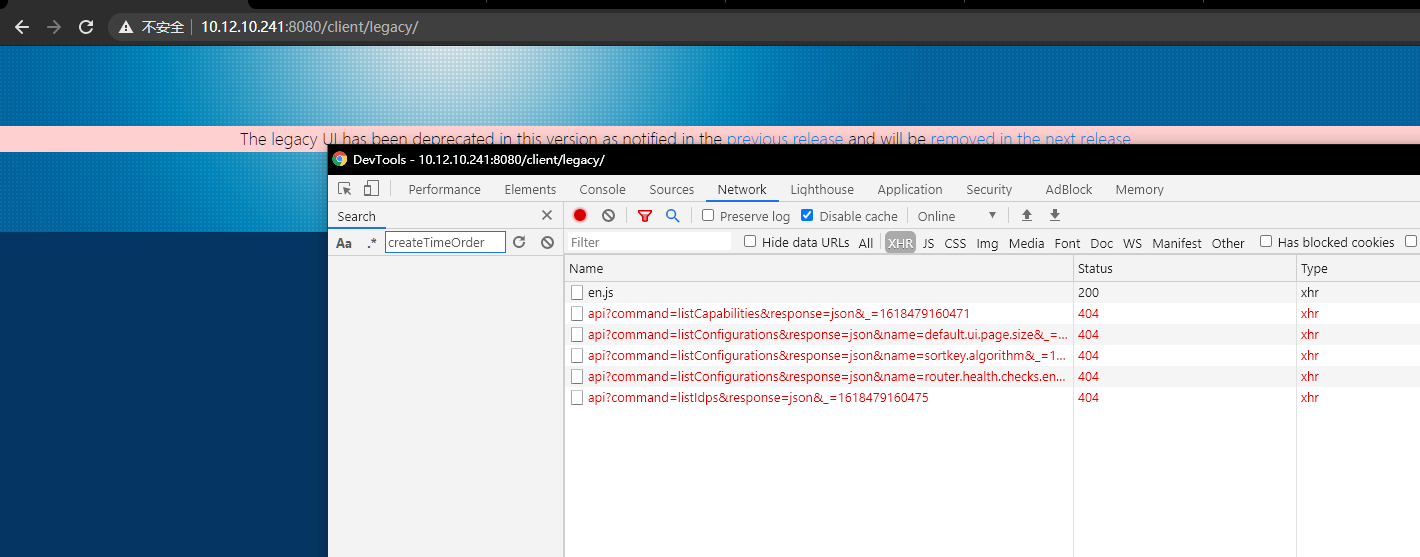The image size is (1420, 557).
Task: Export HAR file with download arrow
Action: point(1054,215)
